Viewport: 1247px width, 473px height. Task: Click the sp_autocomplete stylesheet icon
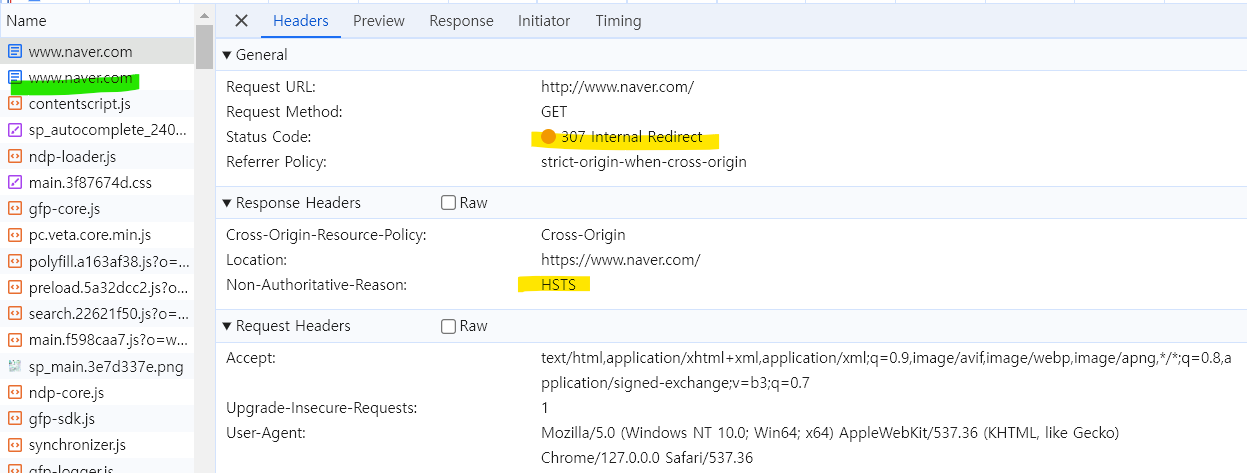(x=15, y=130)
